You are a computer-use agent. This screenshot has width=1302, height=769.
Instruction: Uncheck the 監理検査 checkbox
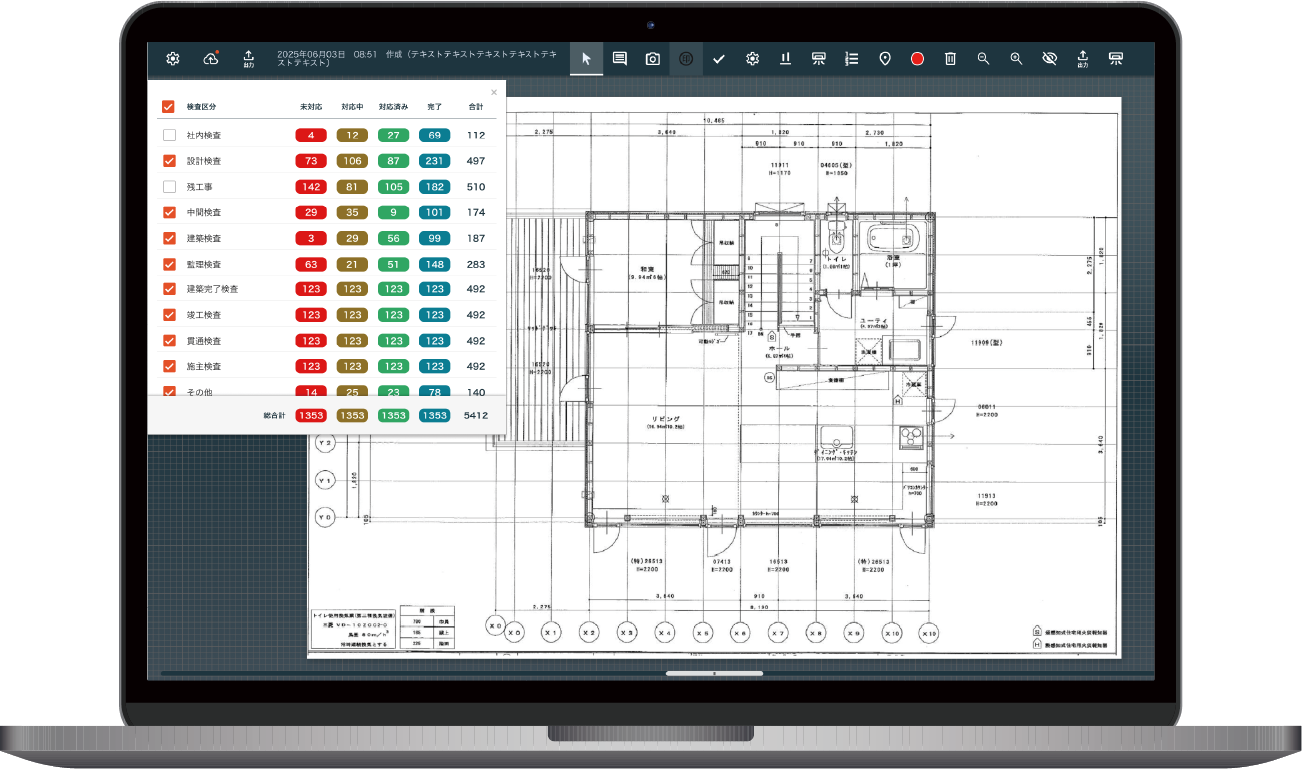click(169, 264)
